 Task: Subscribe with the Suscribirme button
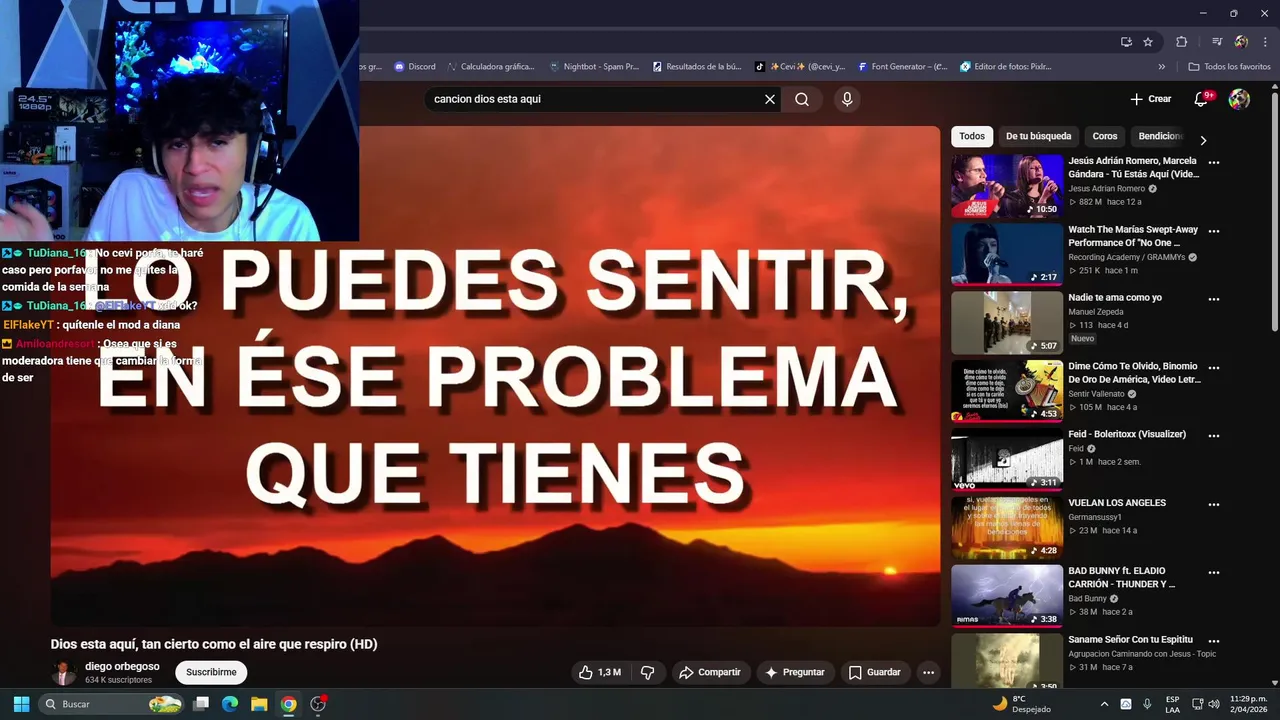pos(211,672)
